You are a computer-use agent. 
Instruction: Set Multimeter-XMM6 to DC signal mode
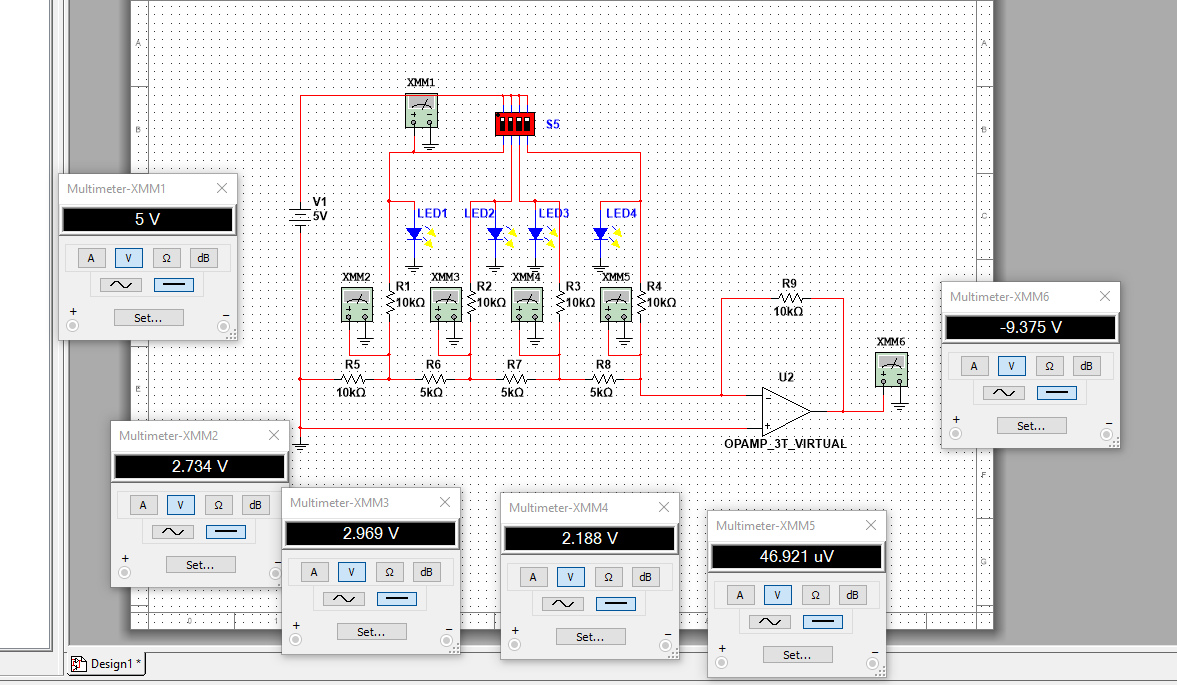tap(1056, 393)
